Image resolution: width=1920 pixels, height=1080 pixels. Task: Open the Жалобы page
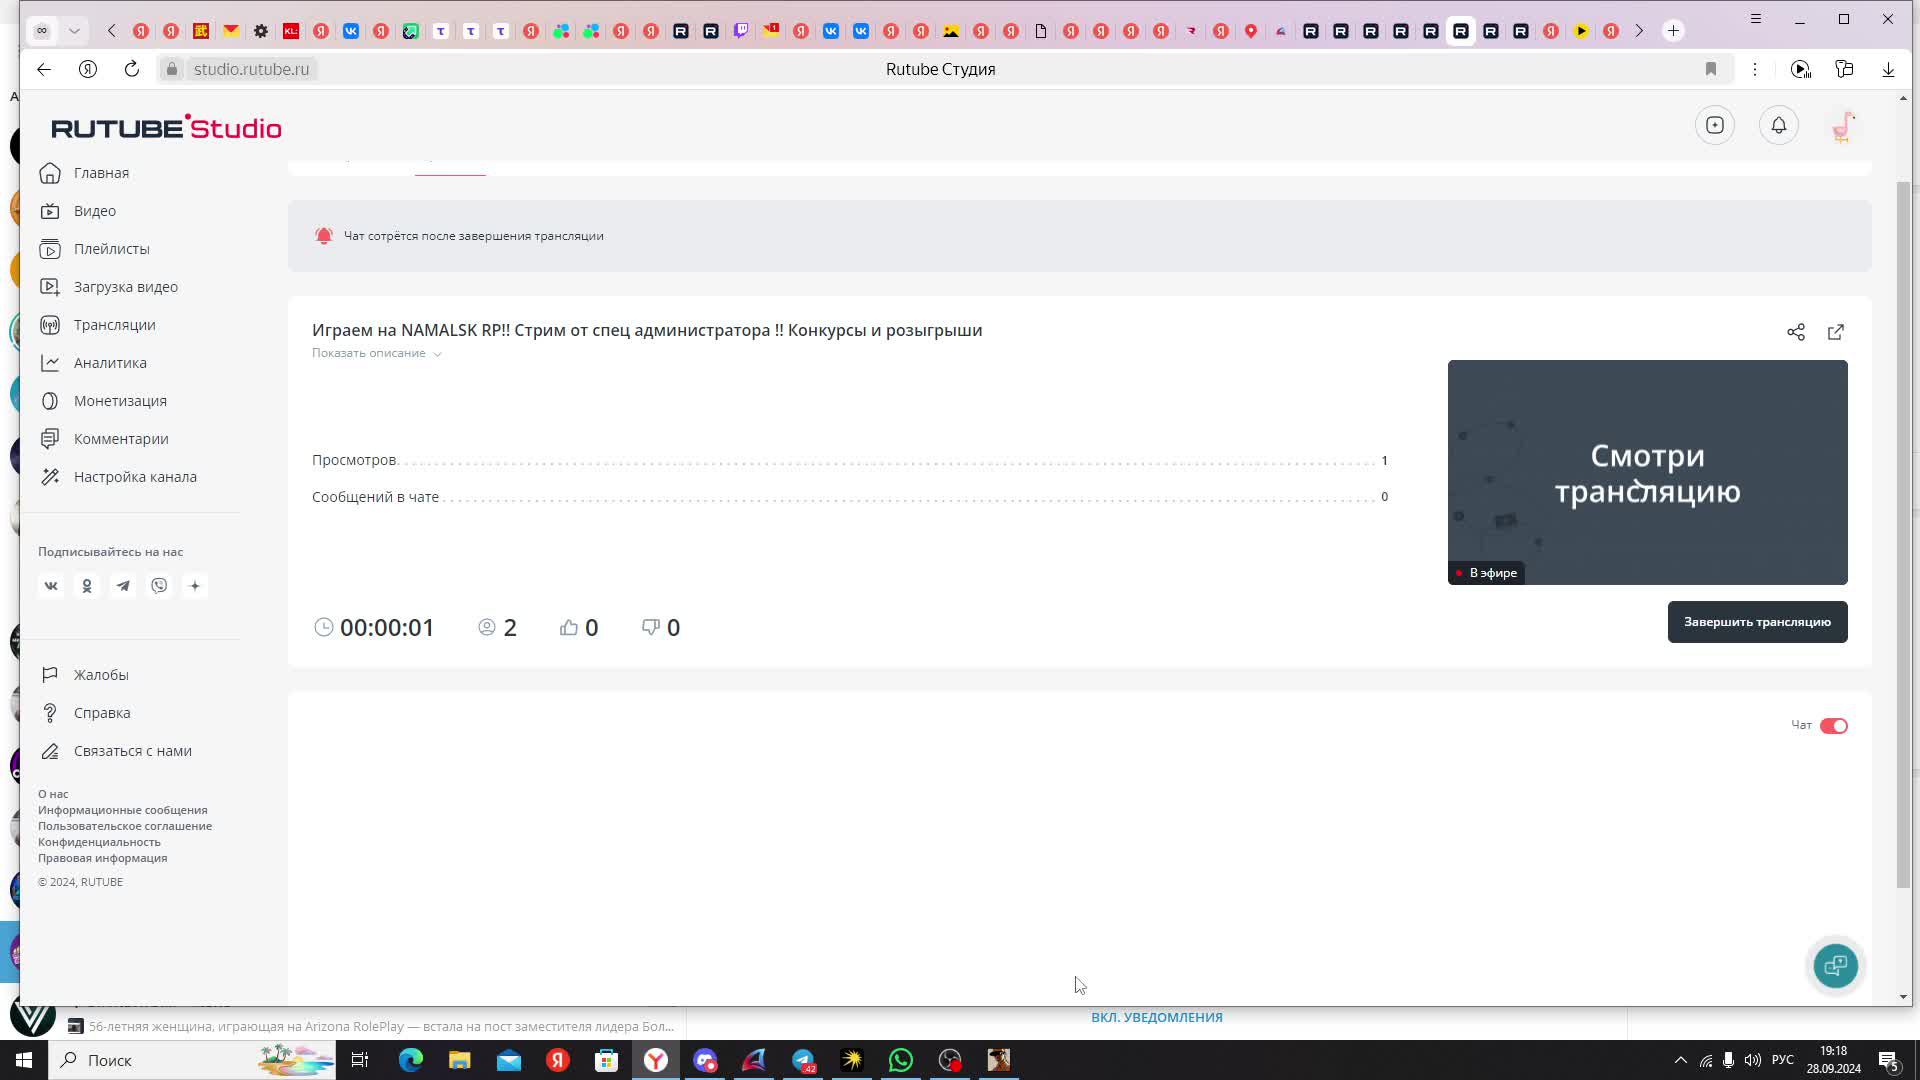coord(84,675)
